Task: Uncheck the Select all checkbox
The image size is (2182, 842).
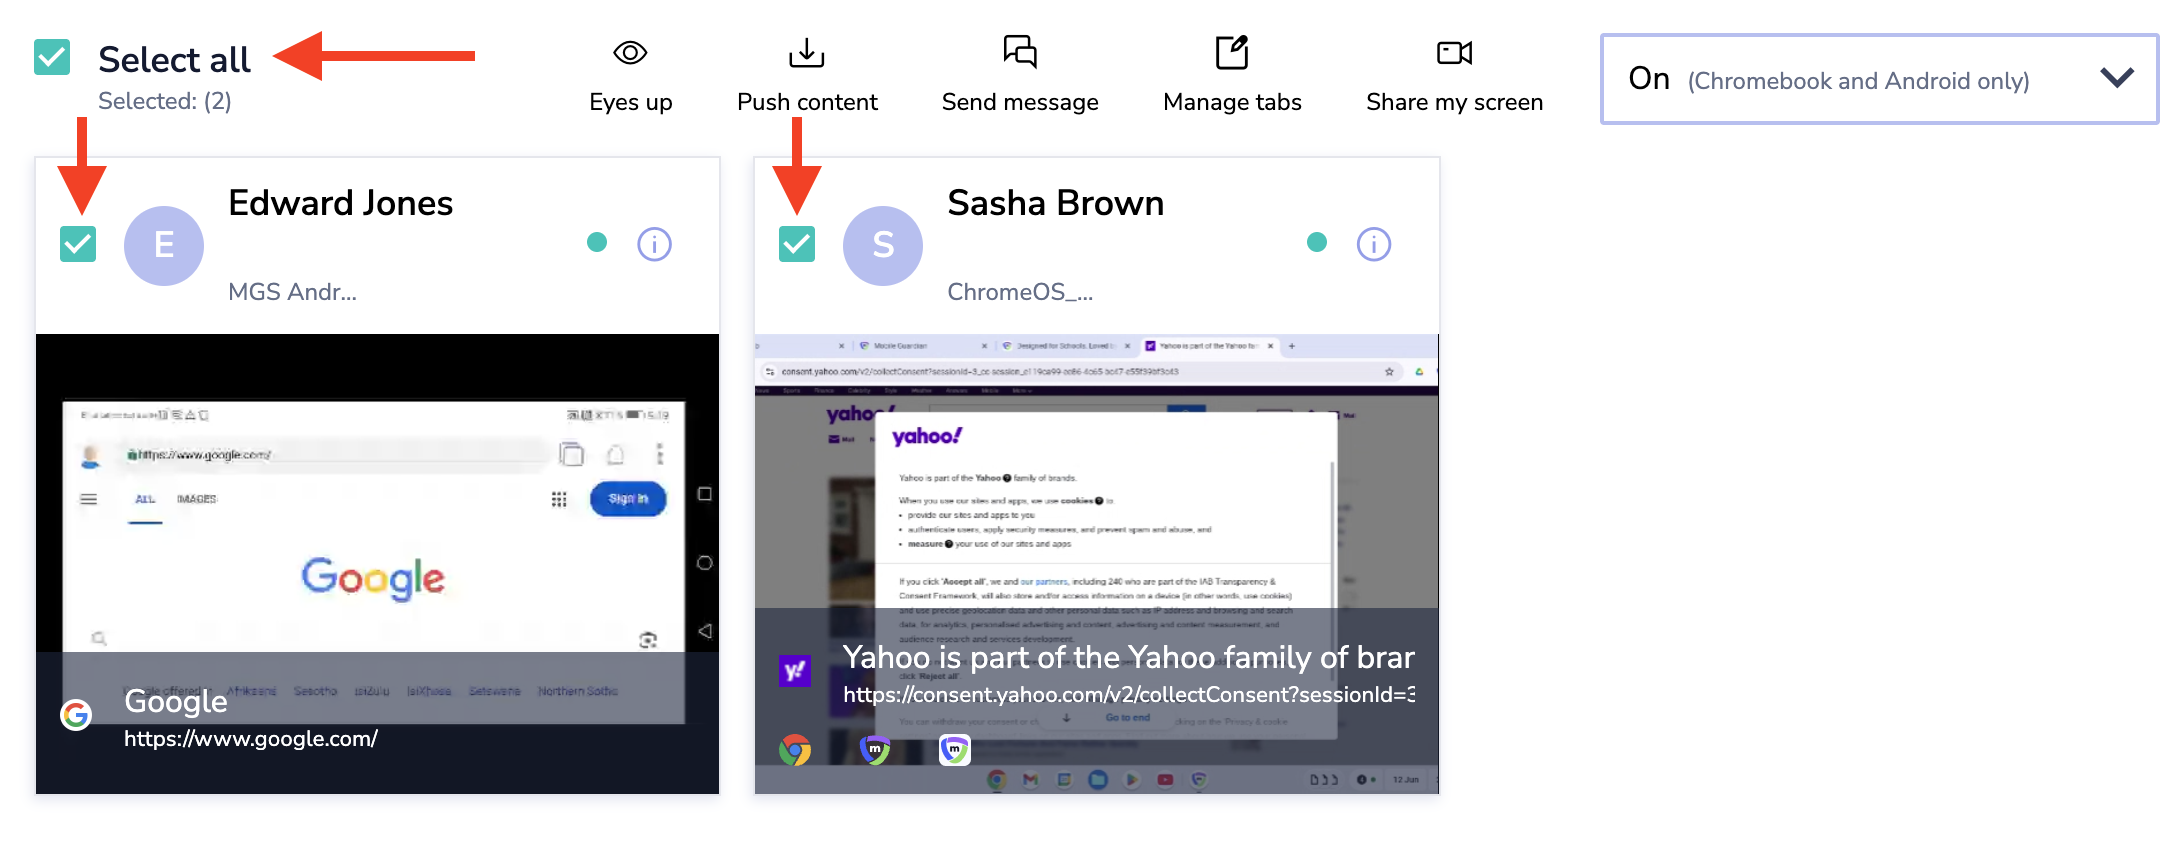Action: coord(52,58)
